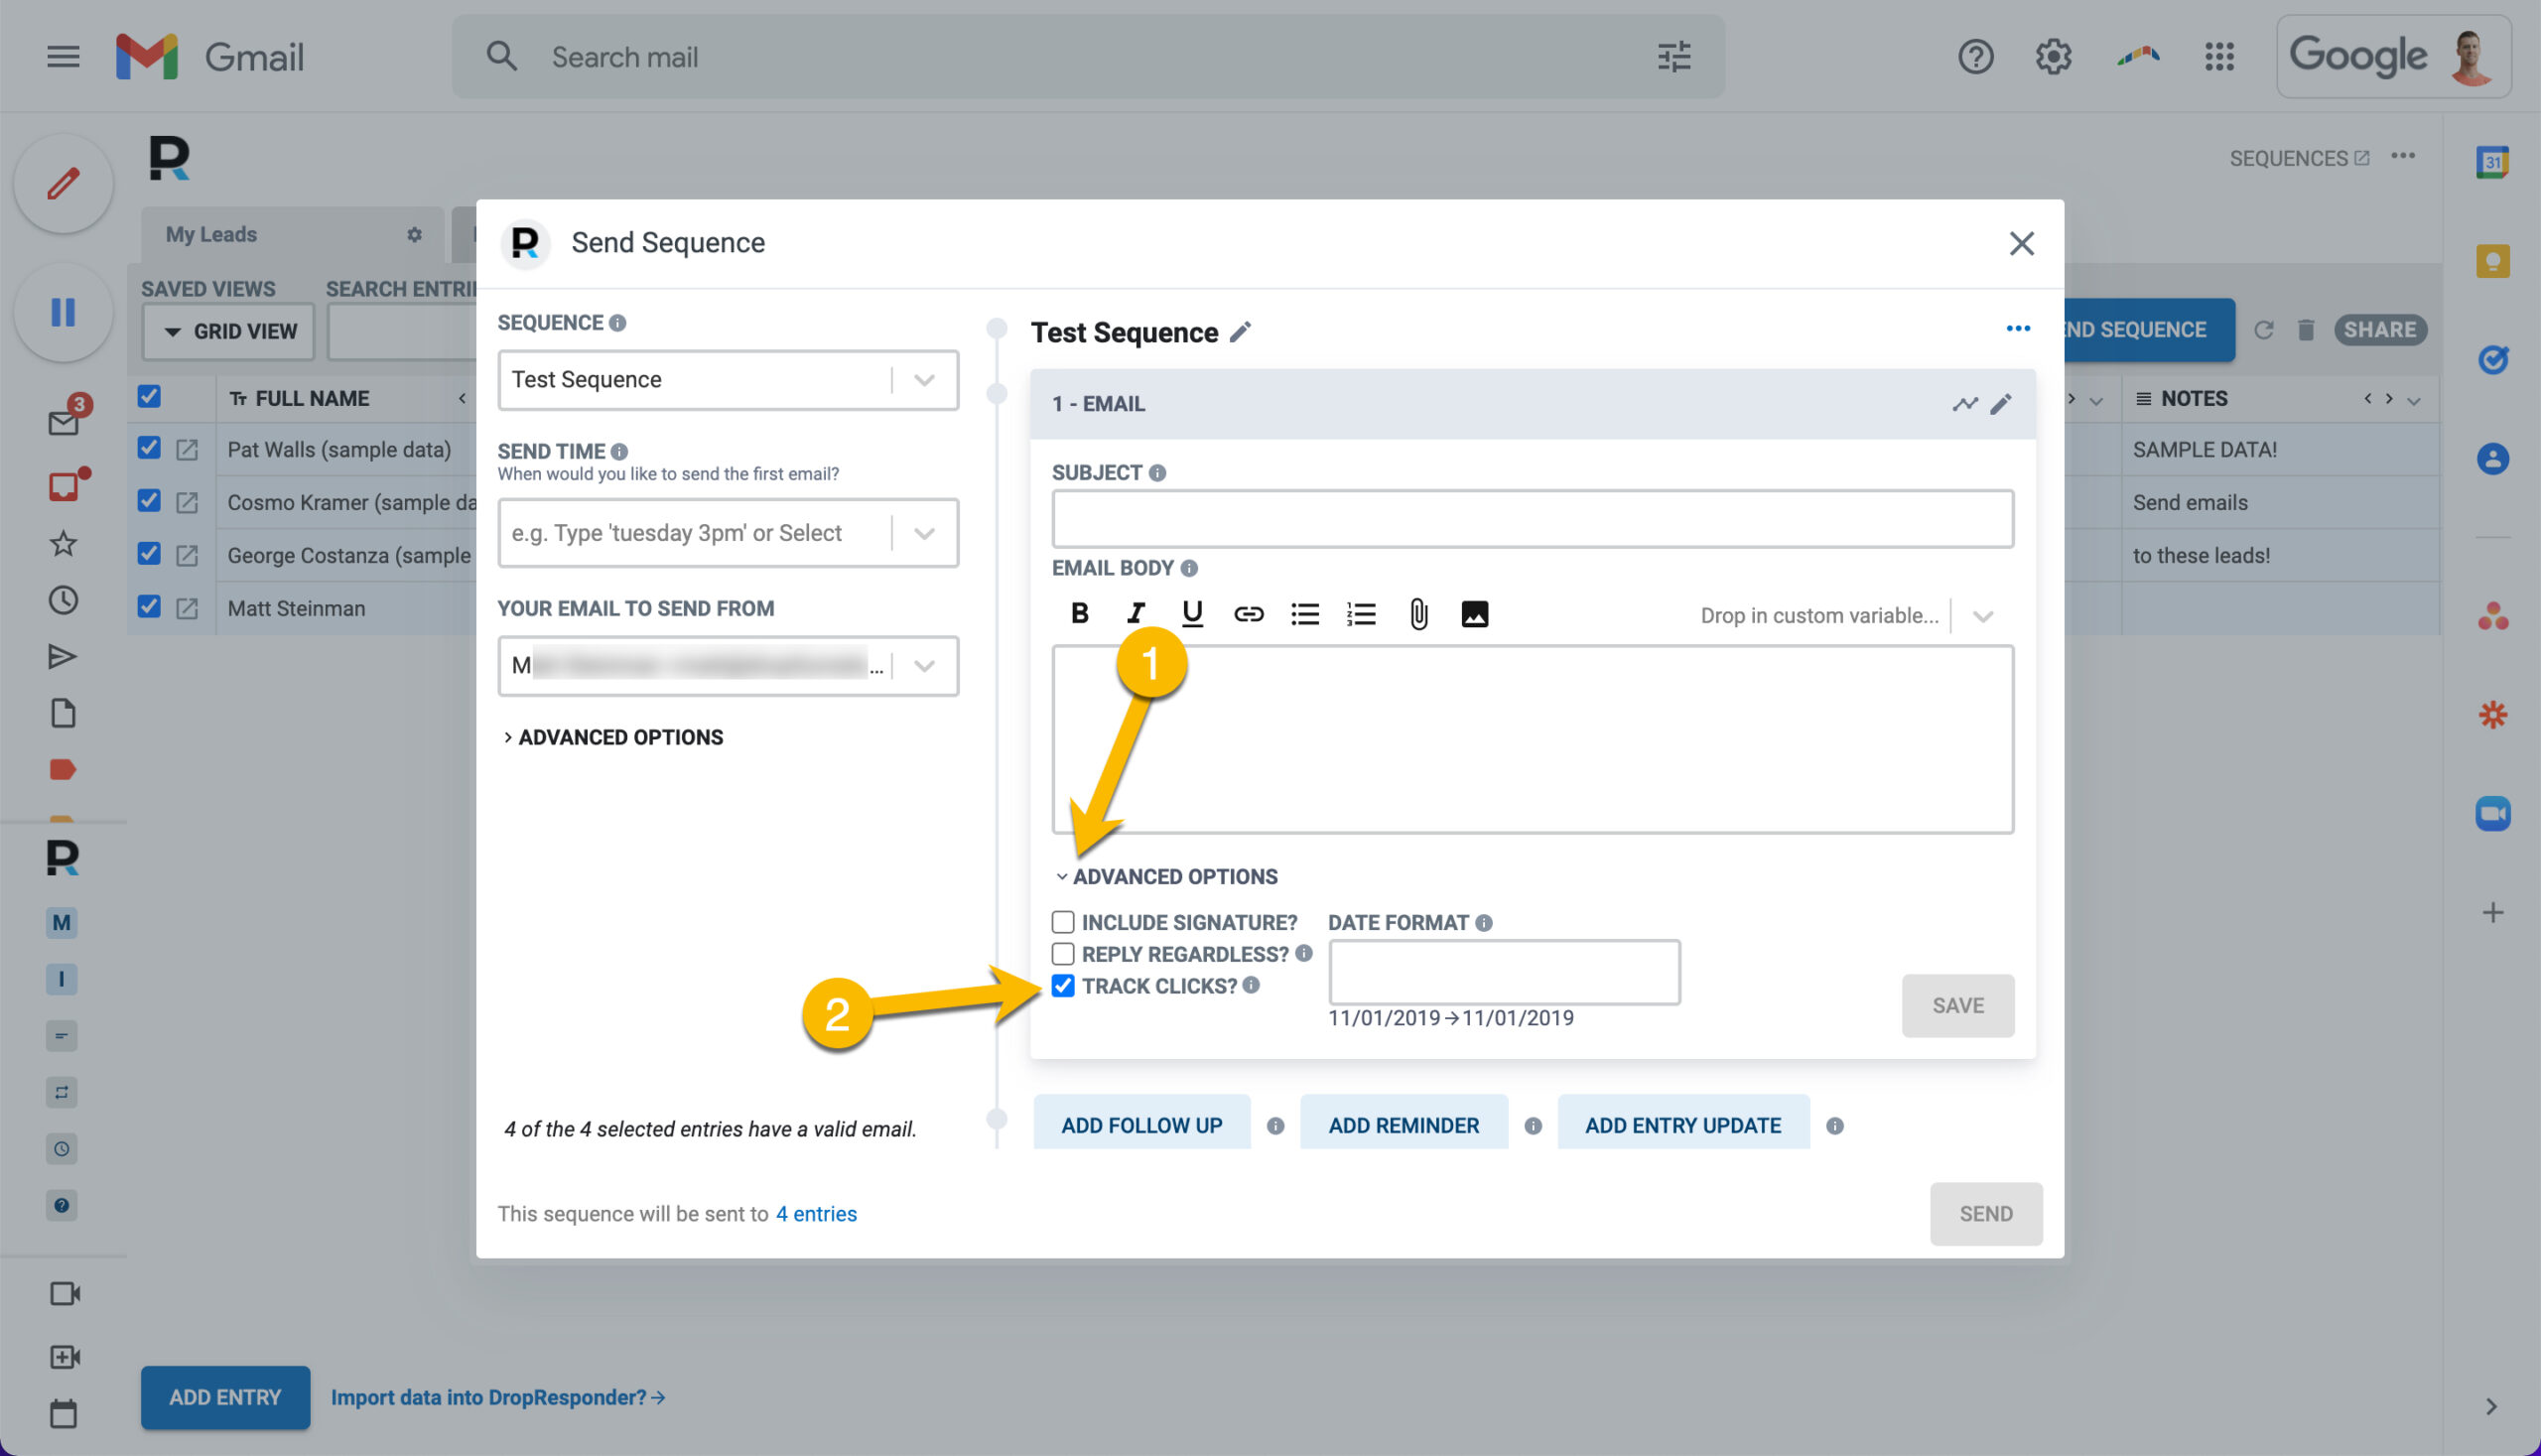Enable the Include Signature checkbox

point(1063,922)
